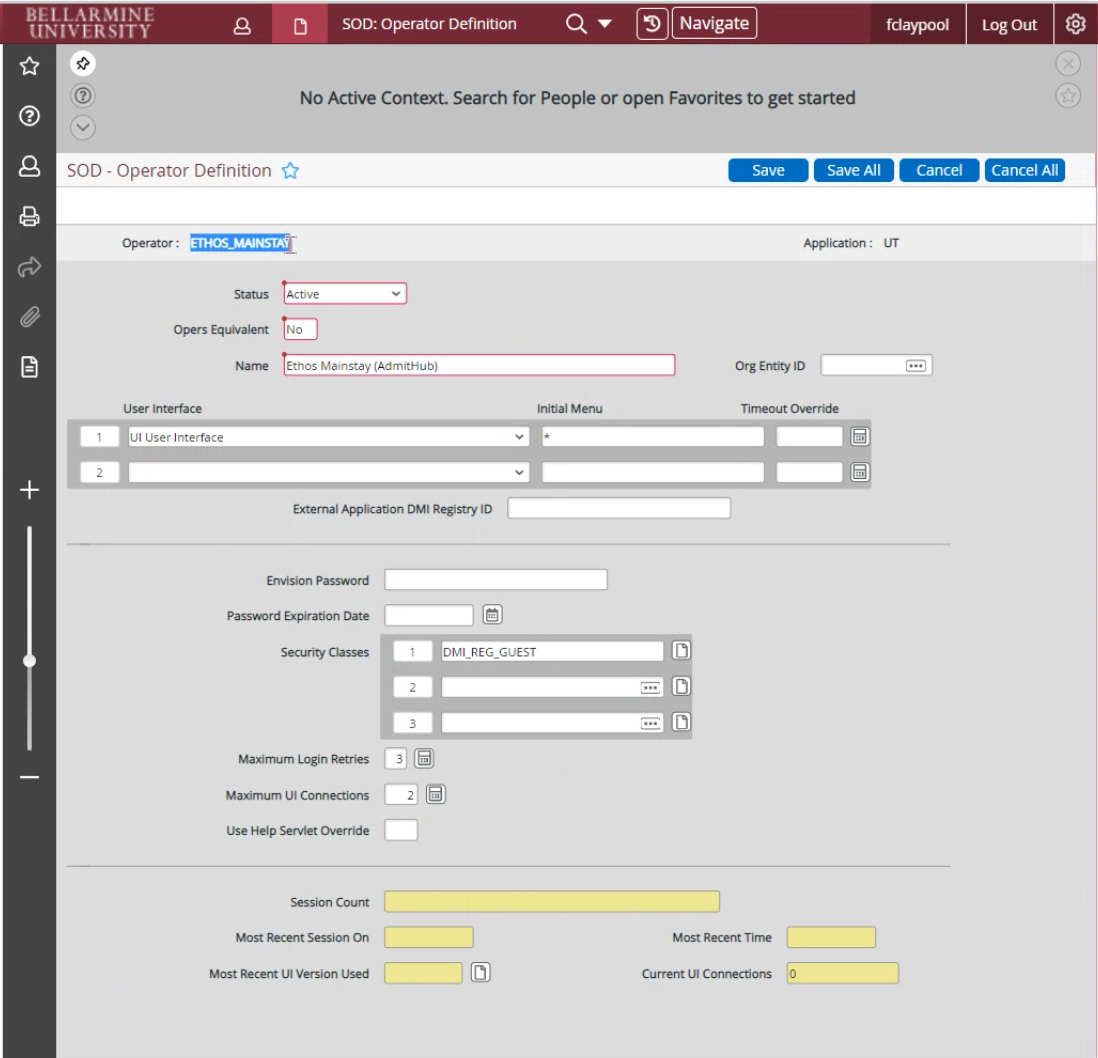Open lookup ellipsis for Security Class 2
The width and height of the screenshot is (1098, 1058).
(x=651, y=688)
